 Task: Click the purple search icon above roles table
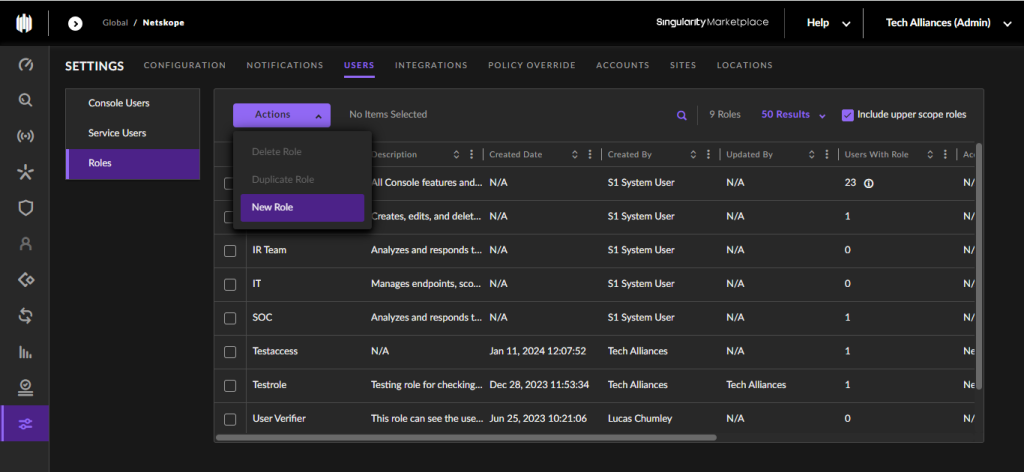681,116
